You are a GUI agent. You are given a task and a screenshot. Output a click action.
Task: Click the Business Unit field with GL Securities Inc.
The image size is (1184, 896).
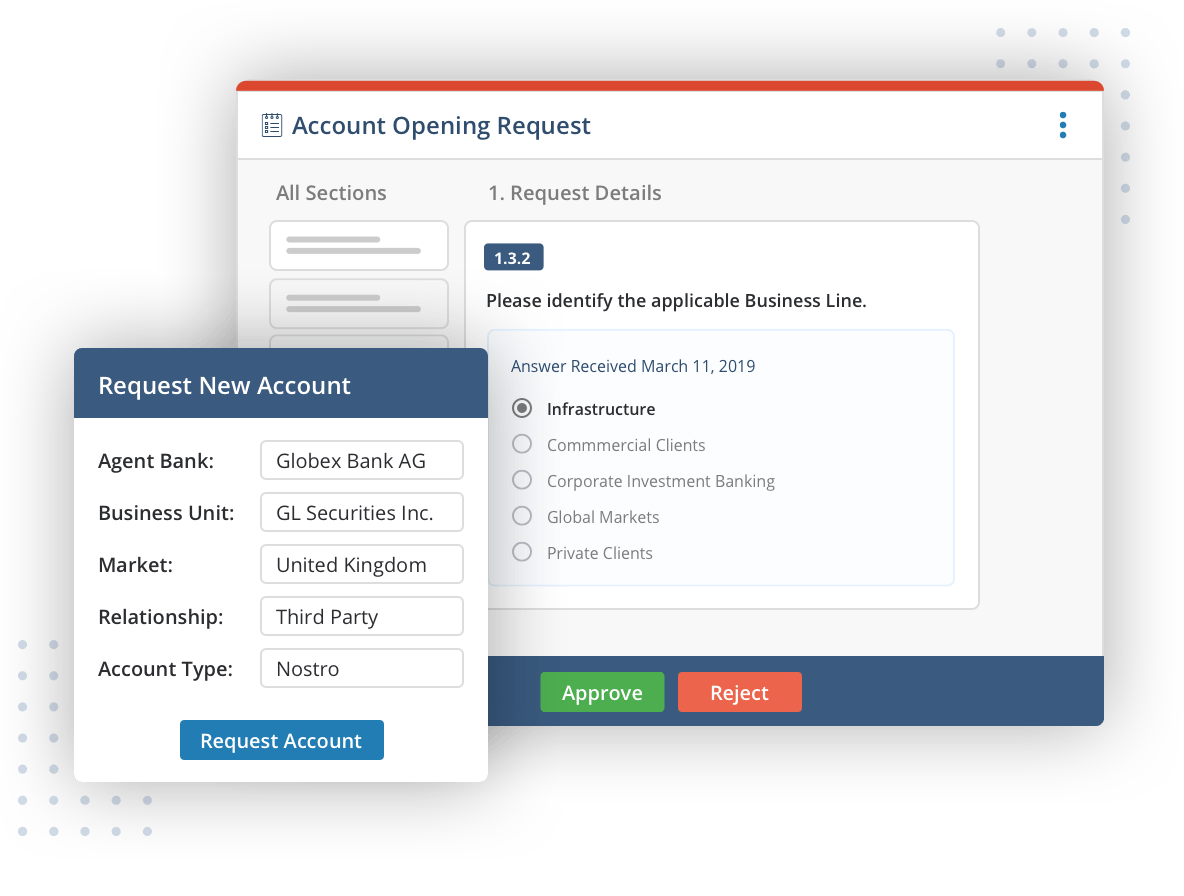361,512
